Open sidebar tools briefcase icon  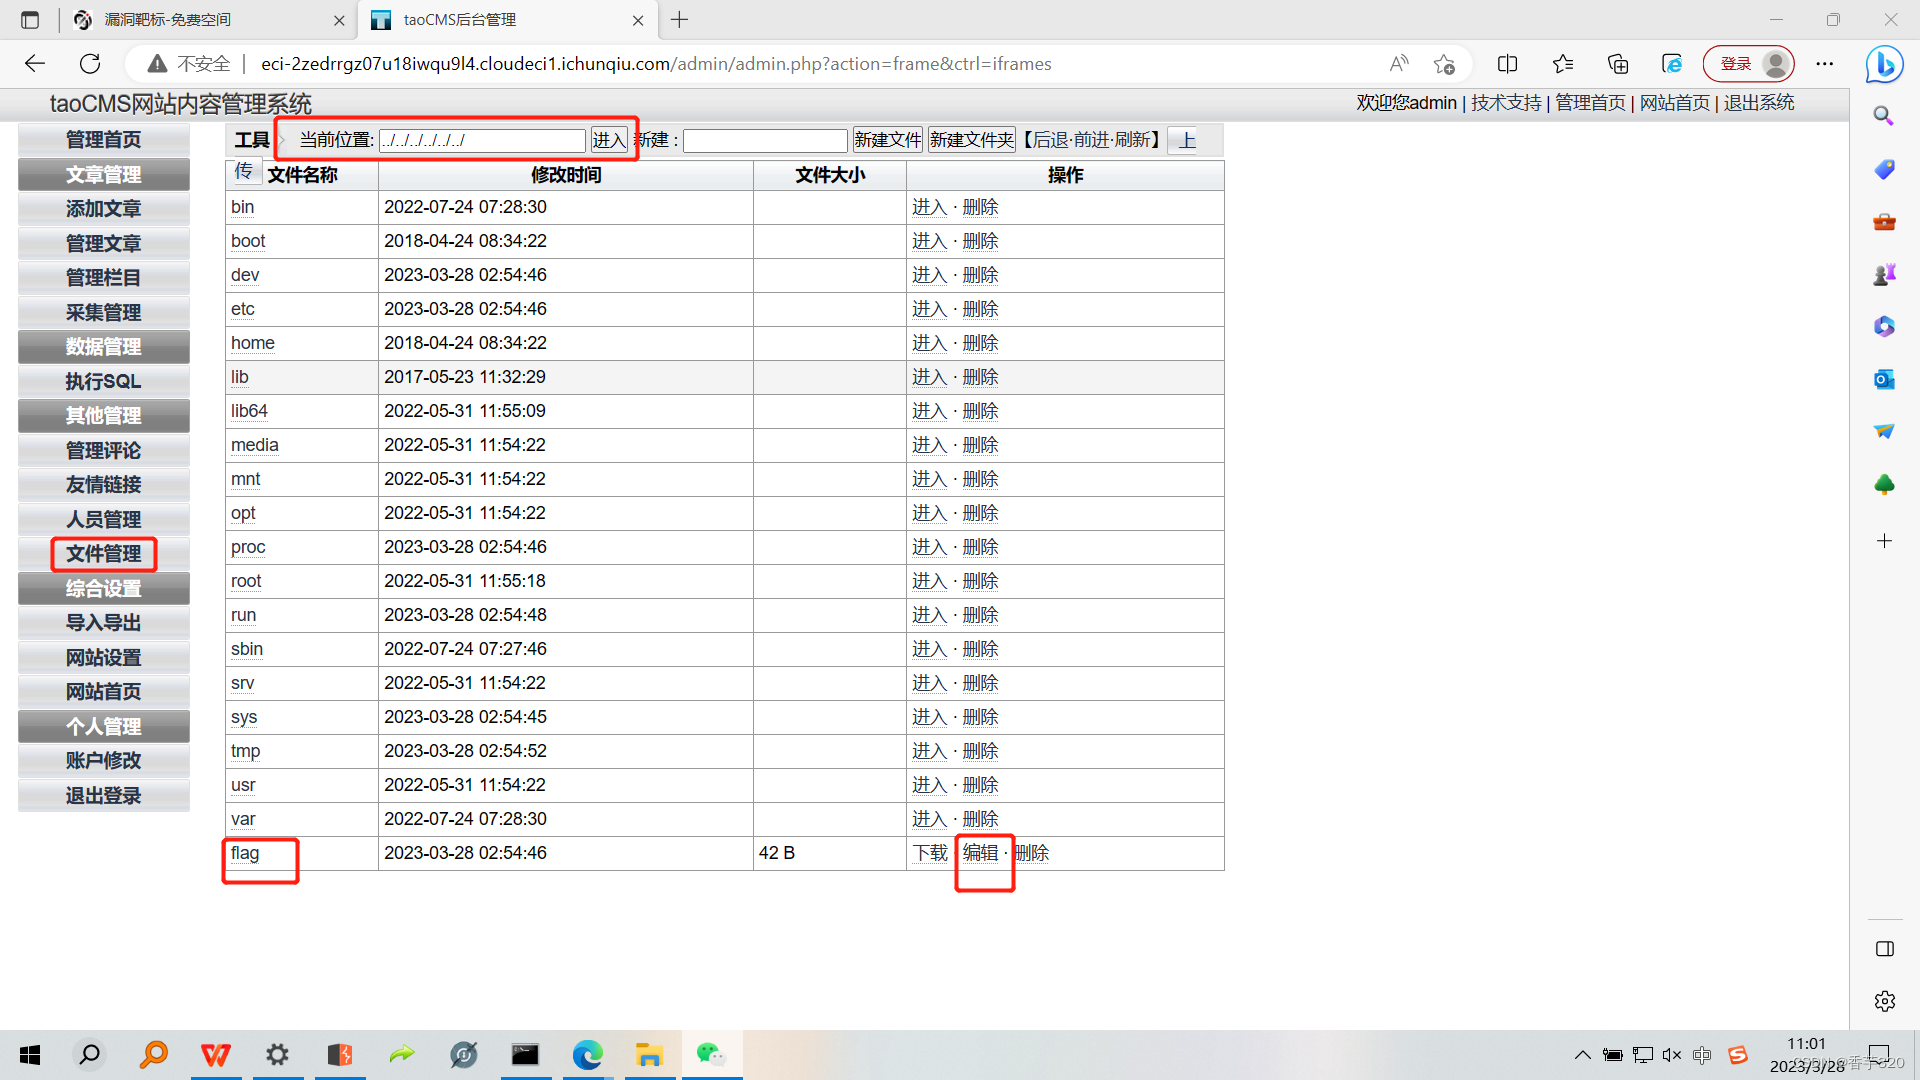click(x=1884, y=221)
